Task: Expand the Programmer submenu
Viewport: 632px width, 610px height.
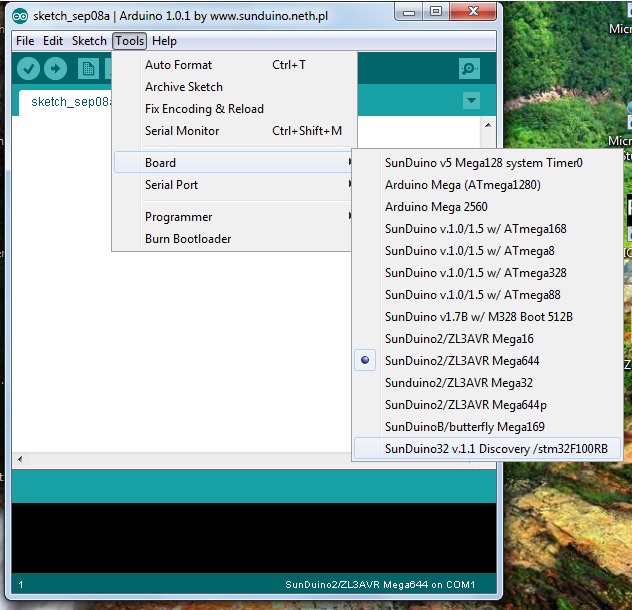Action: pos(233,217)
